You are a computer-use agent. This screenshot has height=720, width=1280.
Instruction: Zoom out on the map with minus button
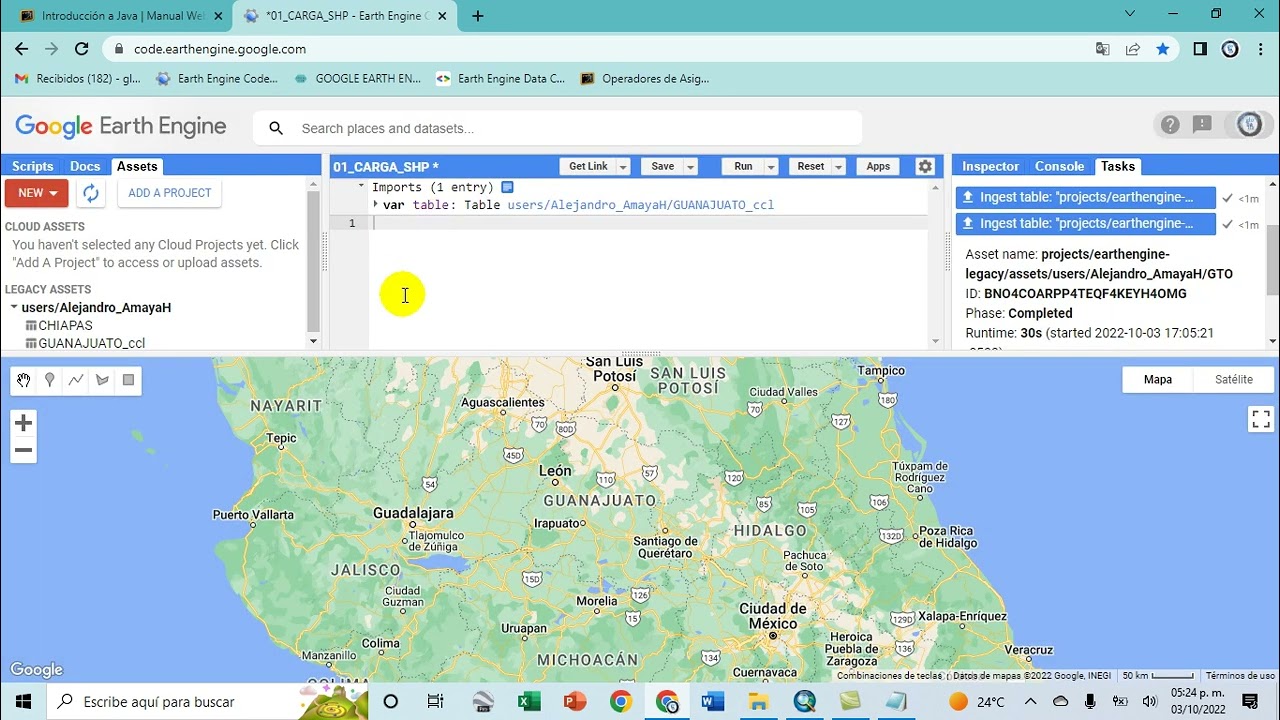tap(24, 450)
